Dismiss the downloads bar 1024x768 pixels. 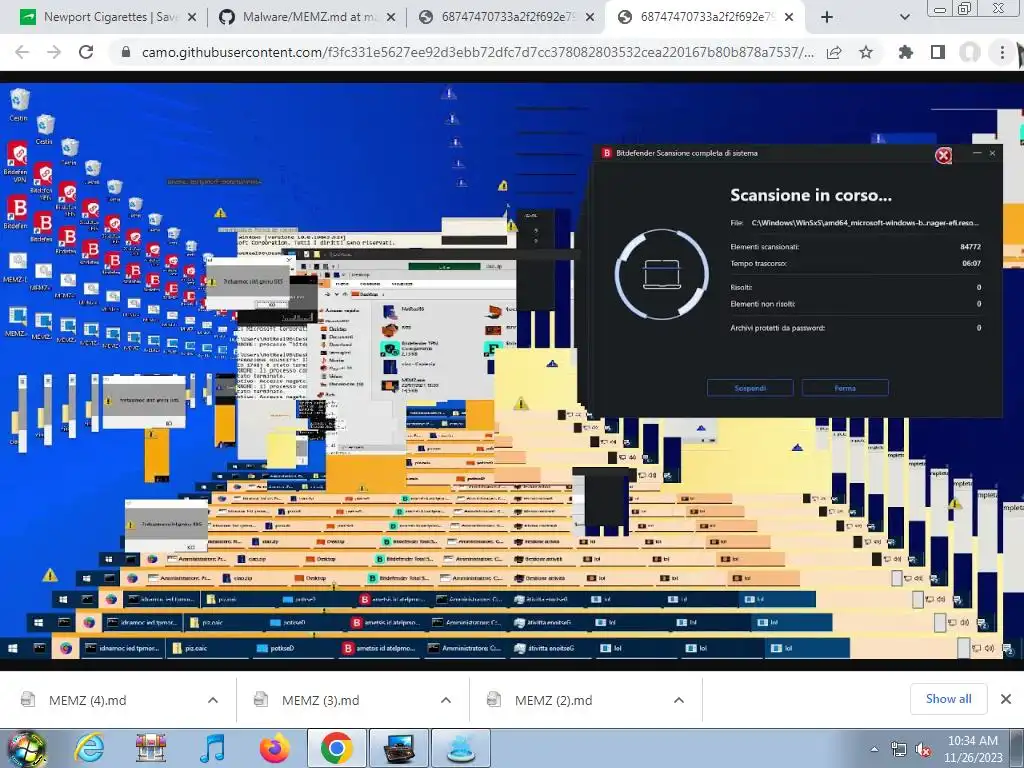coord(1006,699)
